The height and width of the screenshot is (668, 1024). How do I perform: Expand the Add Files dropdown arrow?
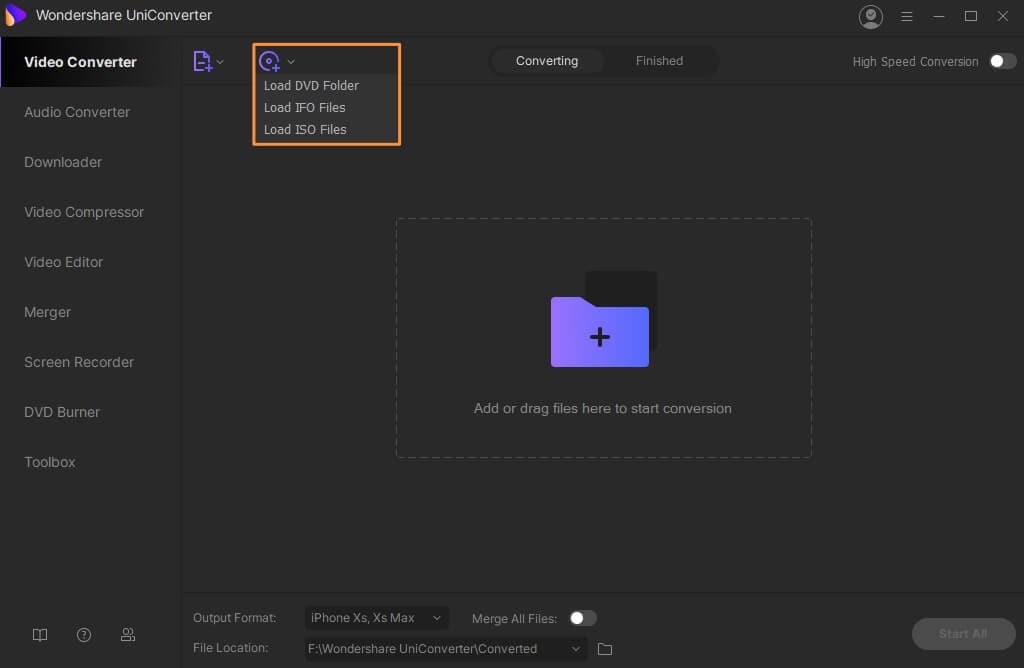[x=220, y=62]
